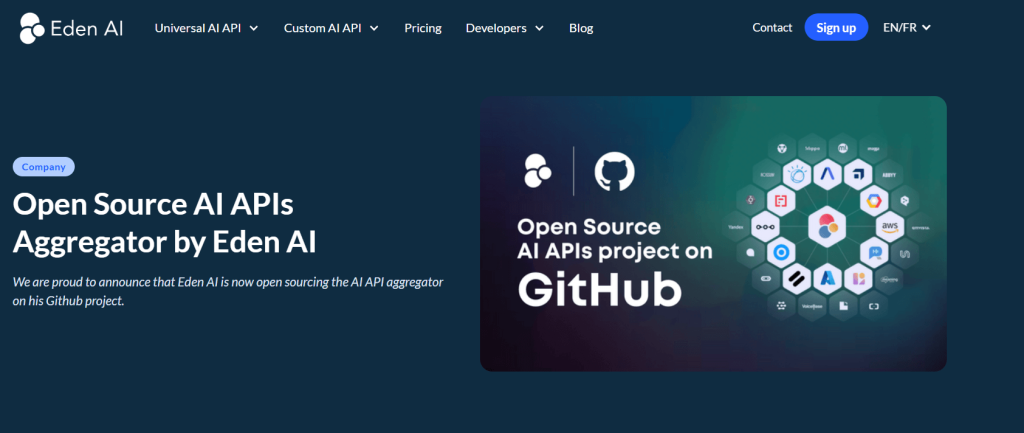Click the Eden AI logo in navbar
The width and height of the screenshot is (1024, 433).
71,28
